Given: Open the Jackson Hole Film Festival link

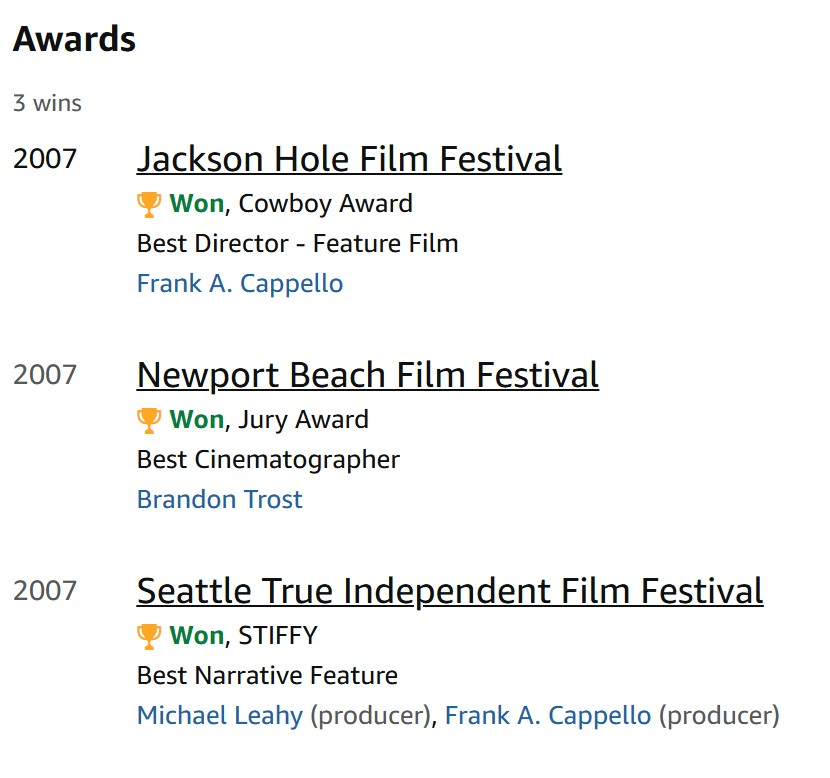Looking at the screenshot, I should tap(349, 160).
